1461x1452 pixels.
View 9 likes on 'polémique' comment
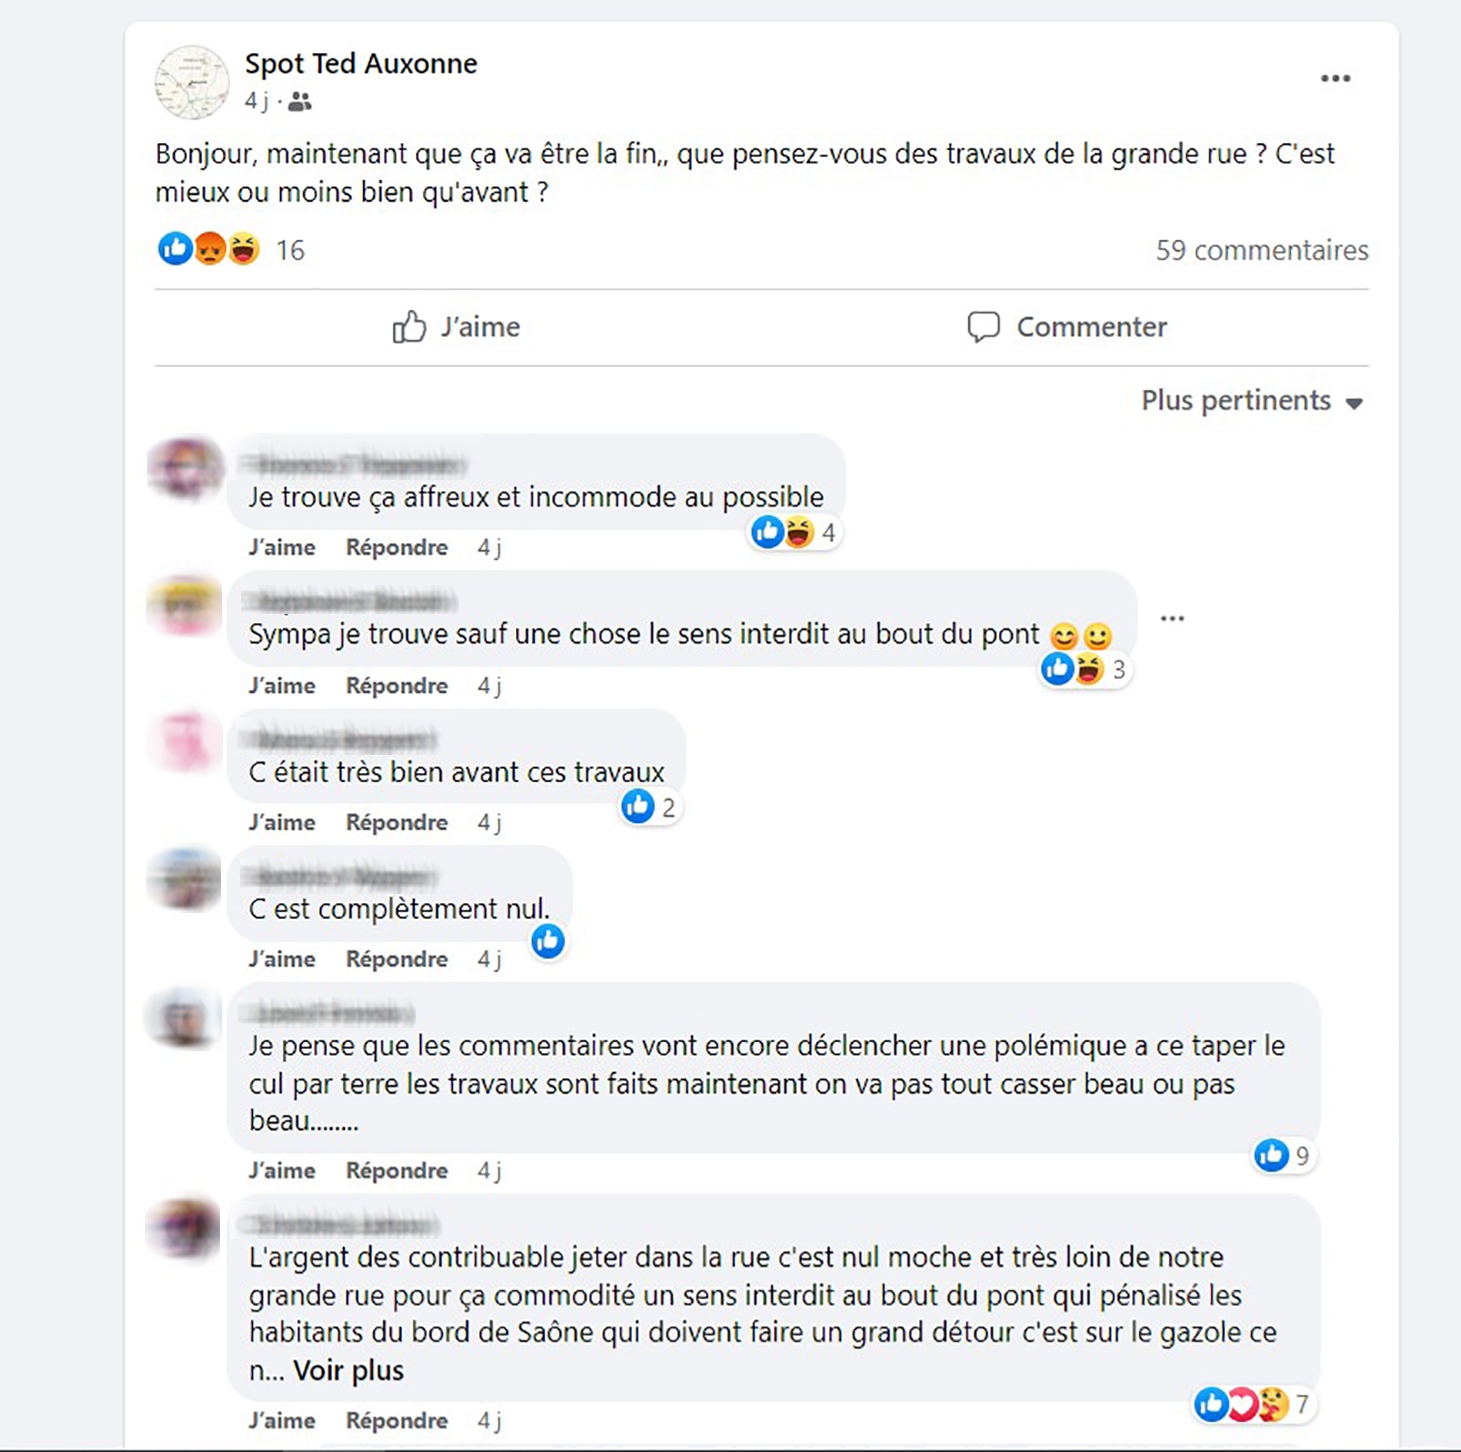tap(1282, 1156)
